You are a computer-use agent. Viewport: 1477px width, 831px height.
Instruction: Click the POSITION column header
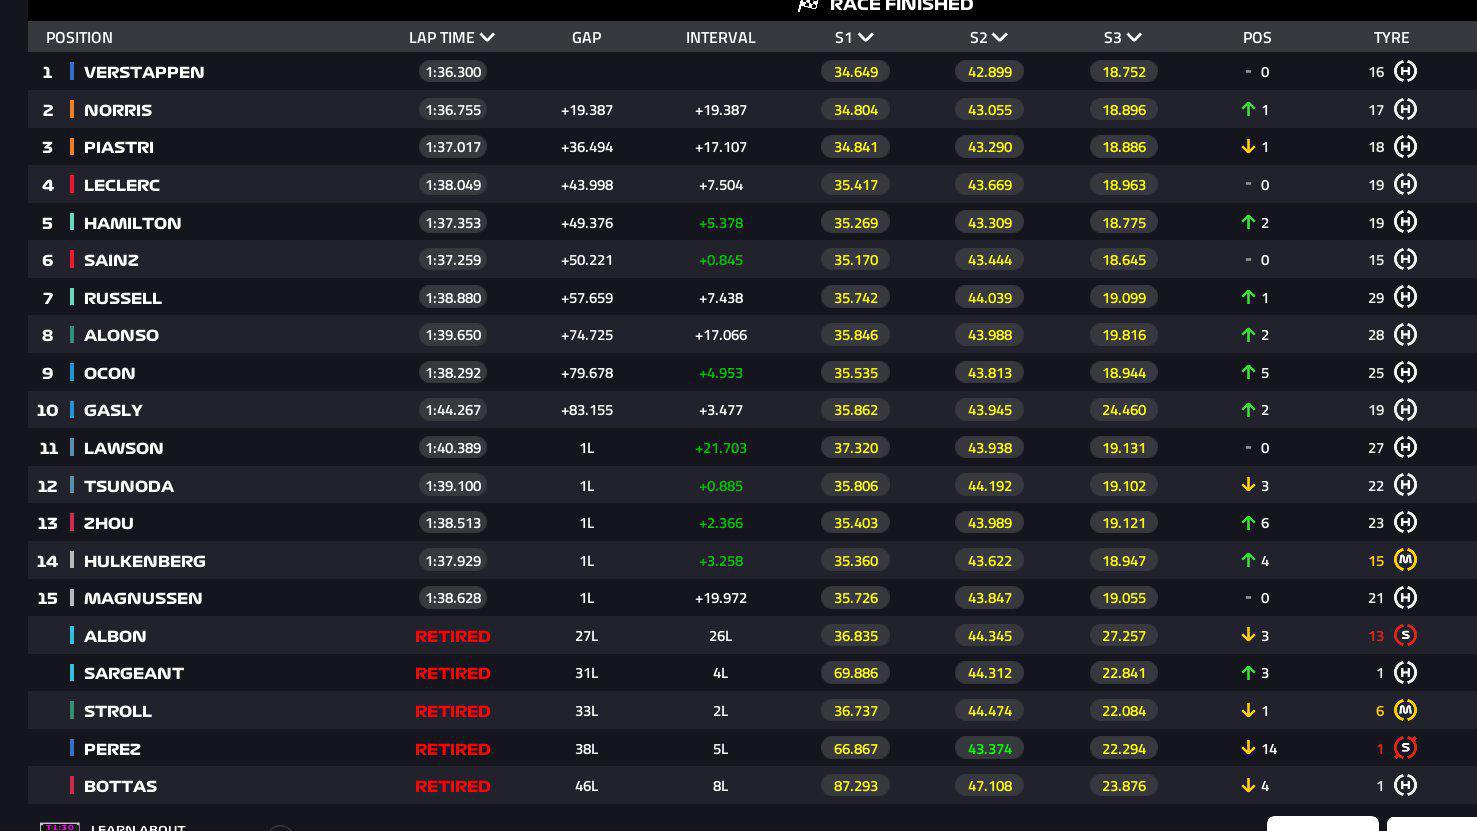click(x=79, y=38)
